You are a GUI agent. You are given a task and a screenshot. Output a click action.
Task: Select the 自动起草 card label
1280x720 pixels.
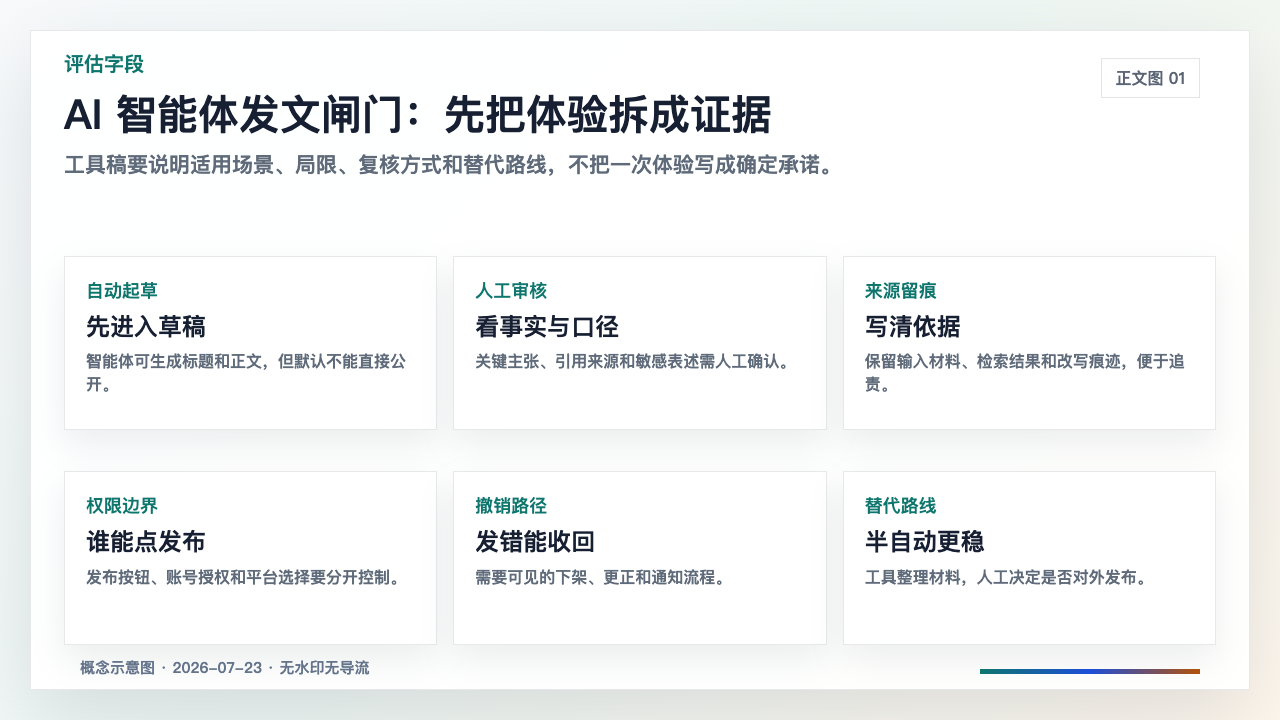pos(122,291)
